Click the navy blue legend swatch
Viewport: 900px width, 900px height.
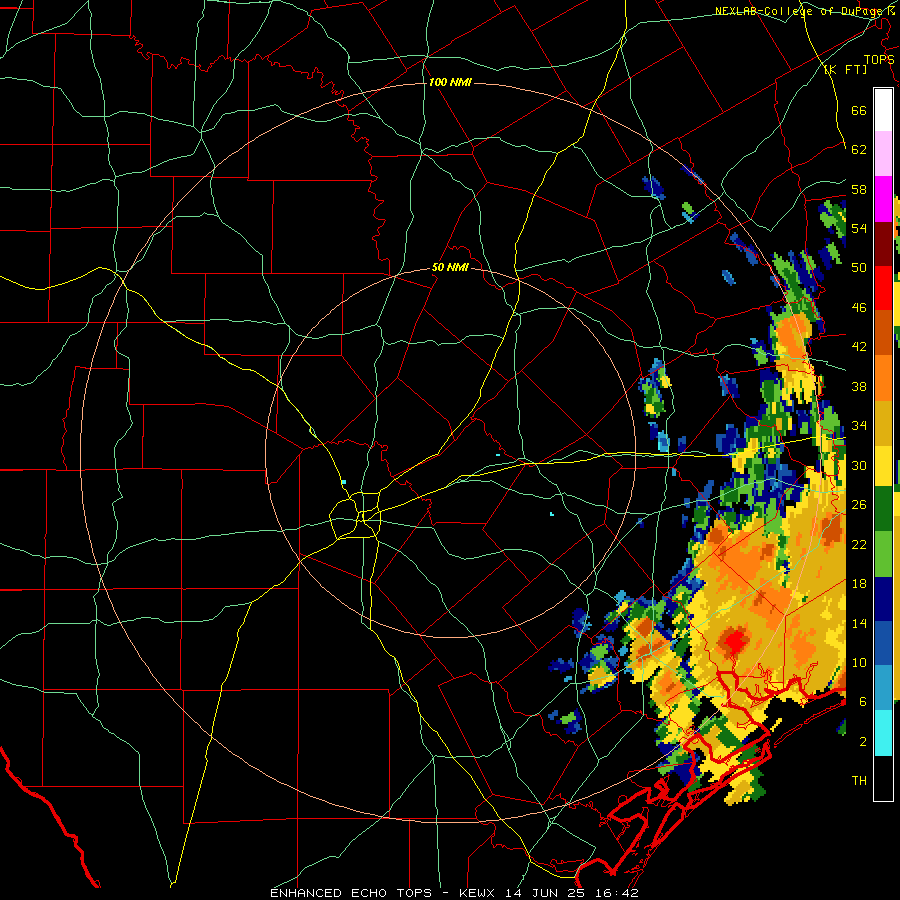(x=883, y=598)
